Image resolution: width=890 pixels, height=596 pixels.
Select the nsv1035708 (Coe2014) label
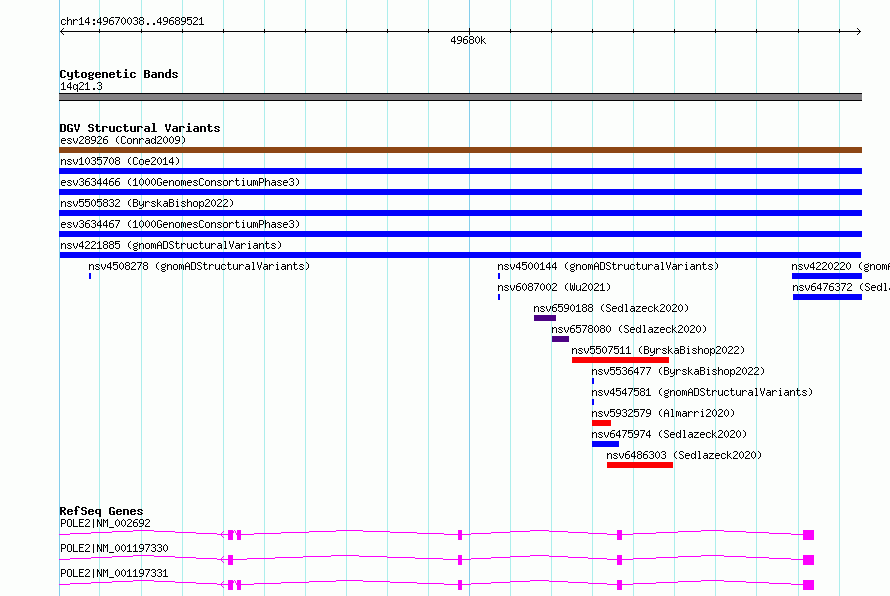pyautogui.click(x=120, y=161)
